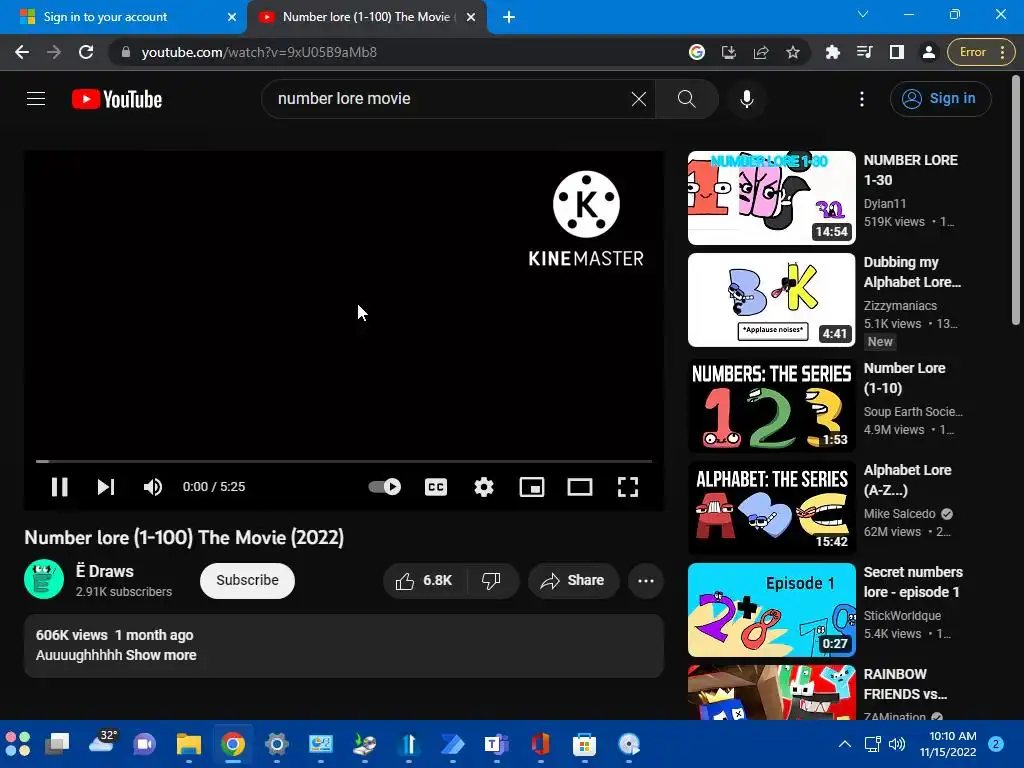
Task: Open the clock and date panel
Action: tap(948, 744)
